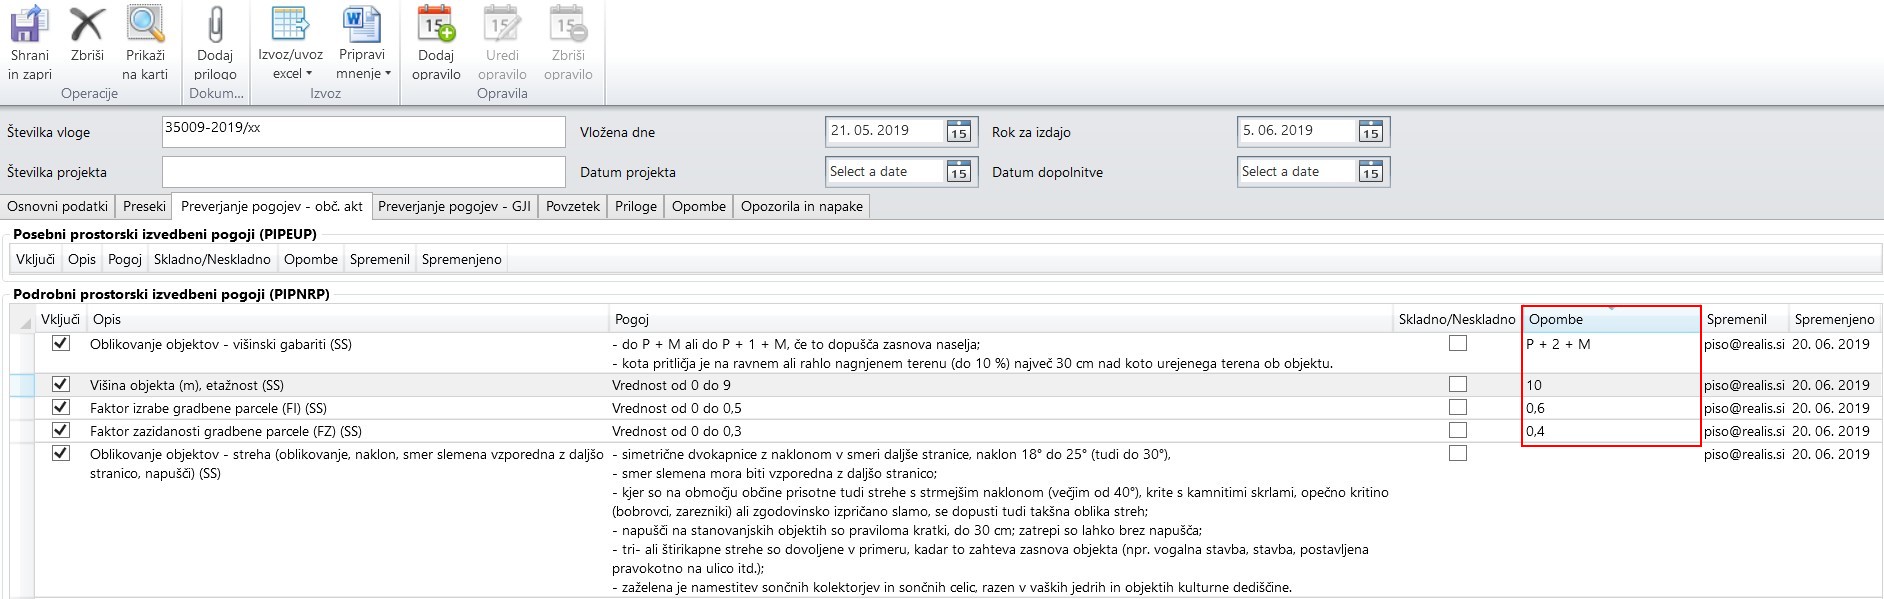Uncheck Vključi for Višina objekta row
The height and width of the screenshot is (599, 1884).
point(61,384)
